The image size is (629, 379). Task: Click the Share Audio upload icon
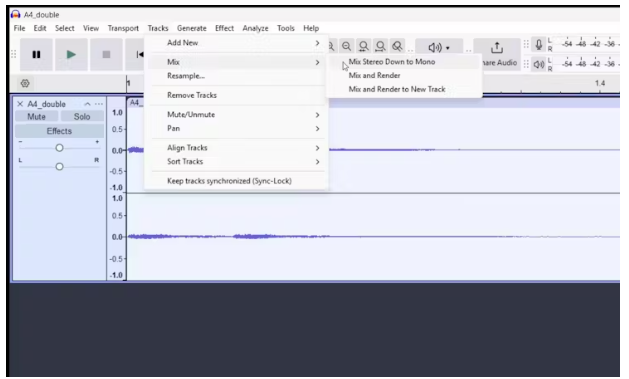tap(497, 48)
